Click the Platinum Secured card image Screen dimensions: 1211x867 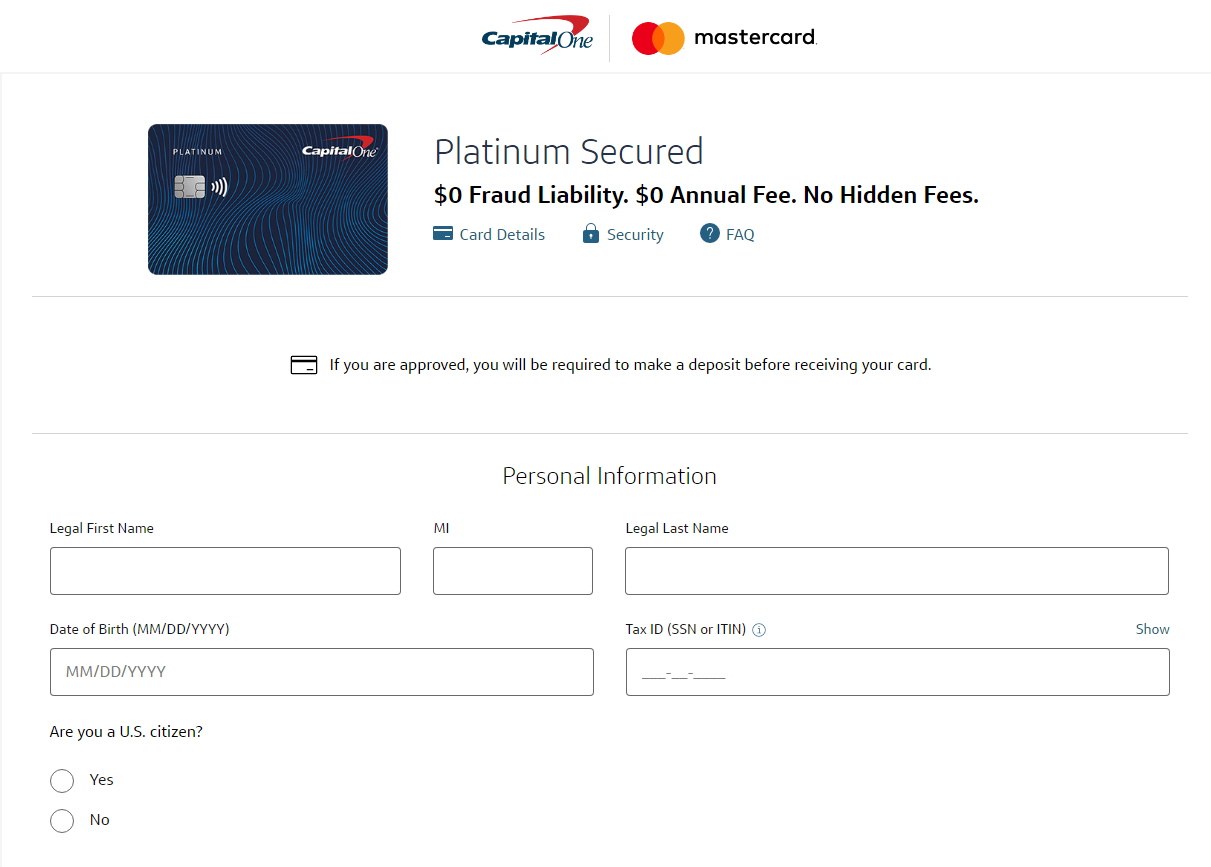coord(268,199)
